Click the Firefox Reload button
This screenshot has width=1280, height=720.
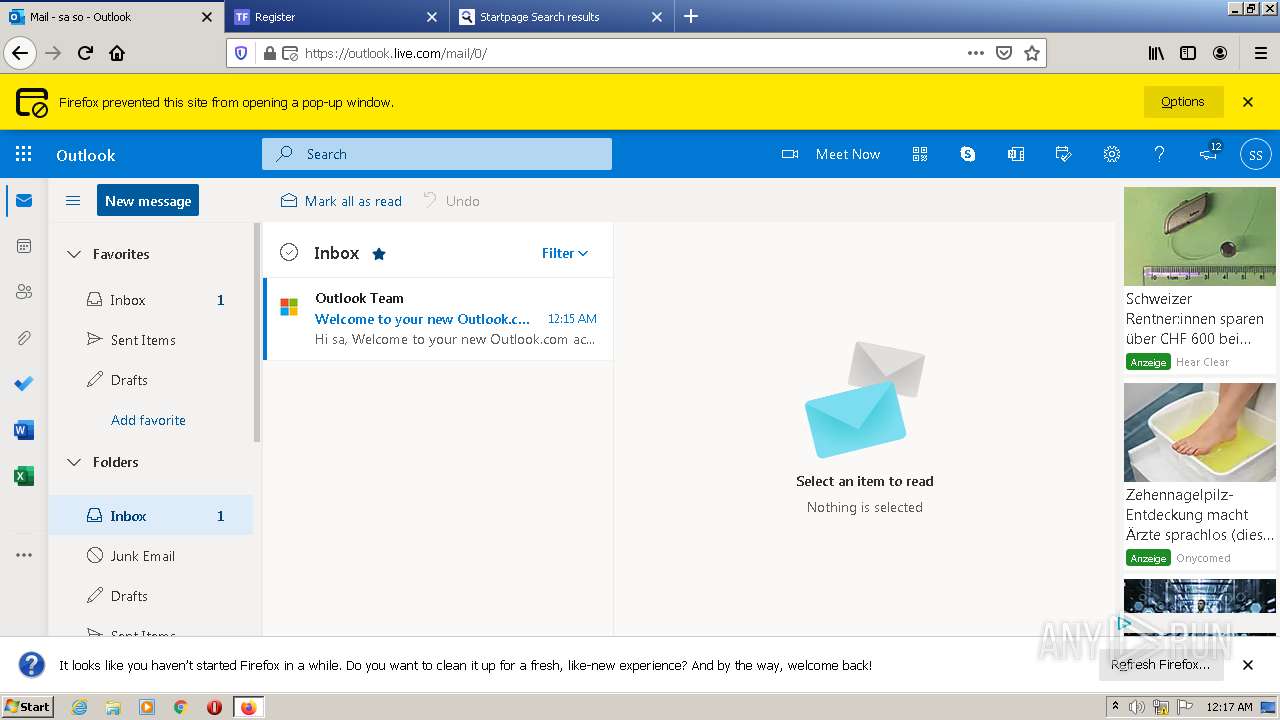coord(85,53)
